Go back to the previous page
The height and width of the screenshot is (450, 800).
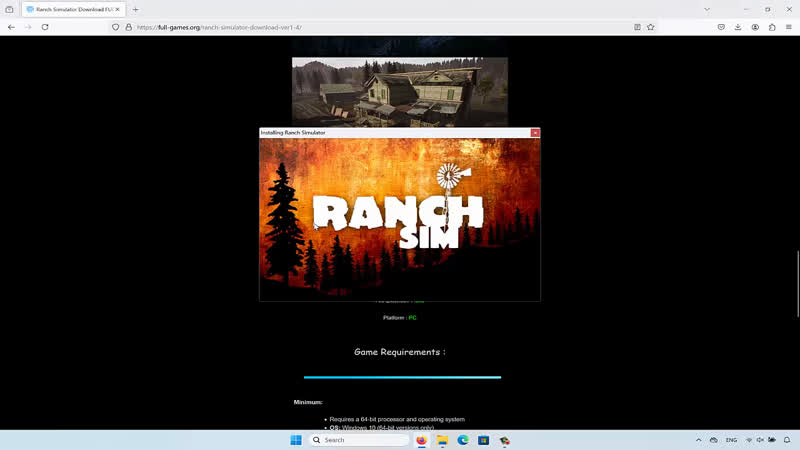point(11,27)
